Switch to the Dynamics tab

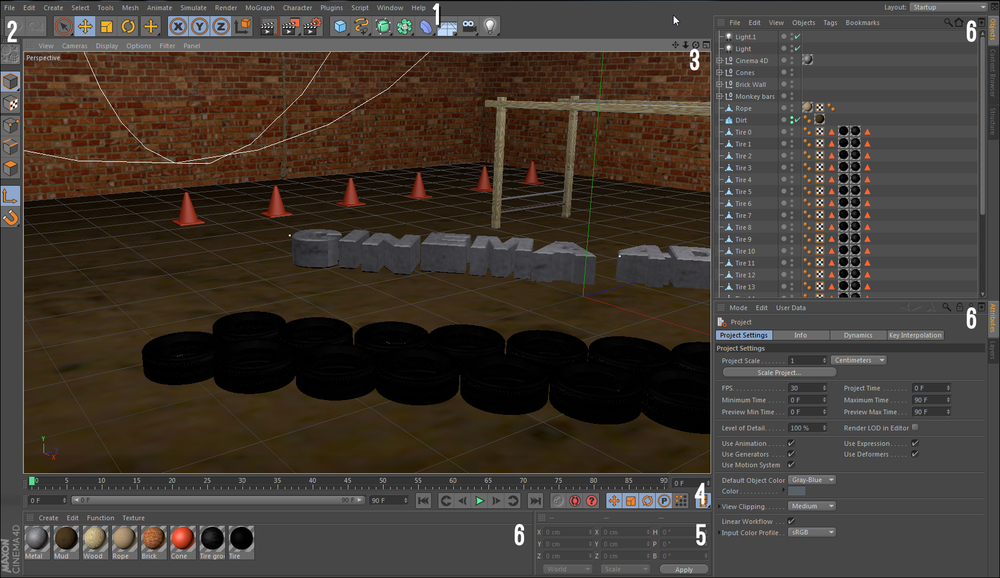(858, 335)
